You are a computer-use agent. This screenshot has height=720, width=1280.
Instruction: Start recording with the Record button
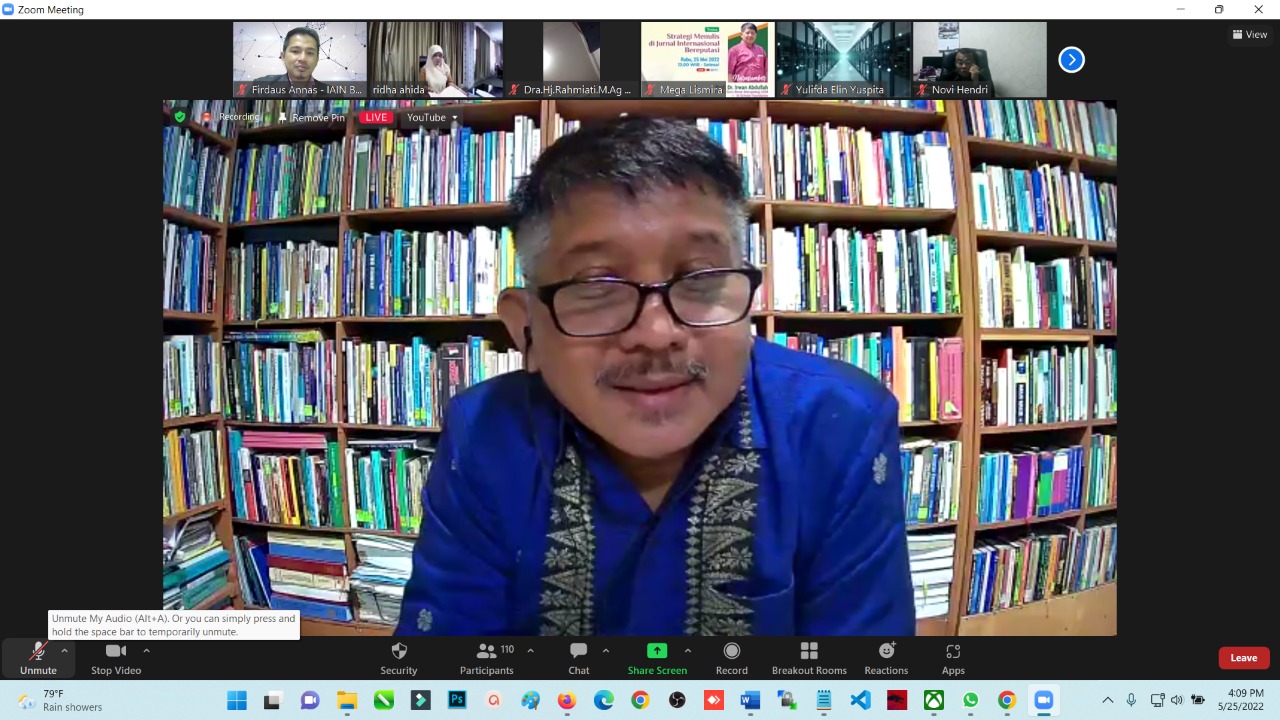pyautogui.click(x=732, y=657)
